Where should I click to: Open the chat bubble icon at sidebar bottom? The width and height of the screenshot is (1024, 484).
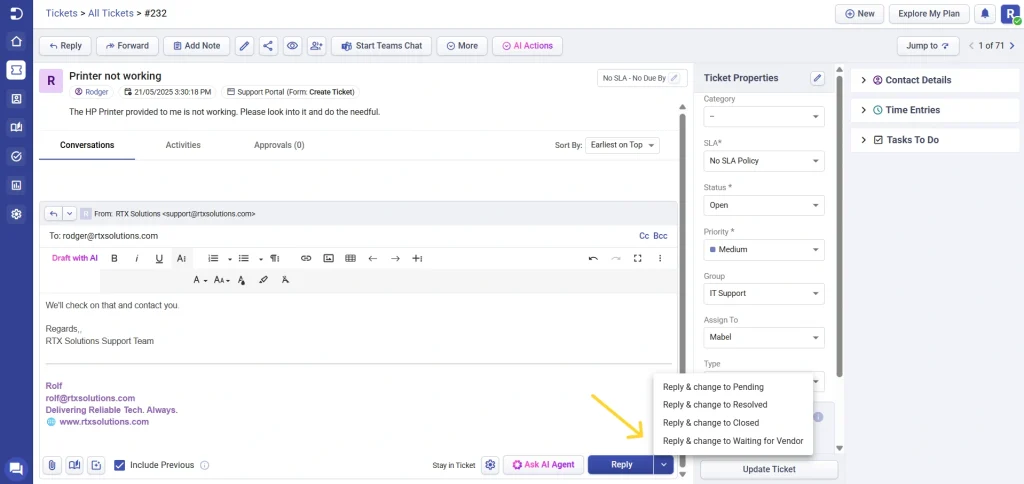(16, 468)
